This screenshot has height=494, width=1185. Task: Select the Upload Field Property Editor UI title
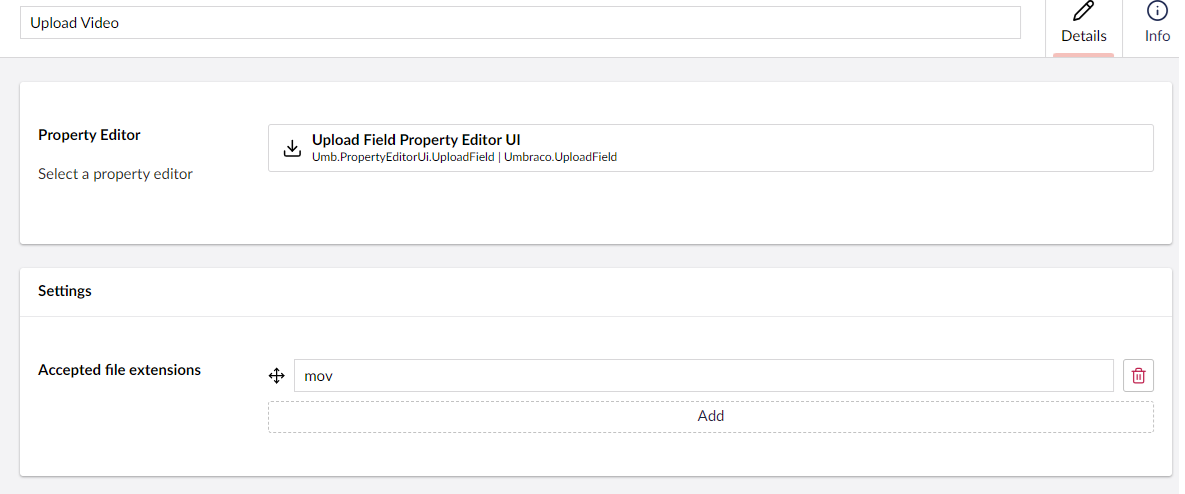[x=416, y=140]
